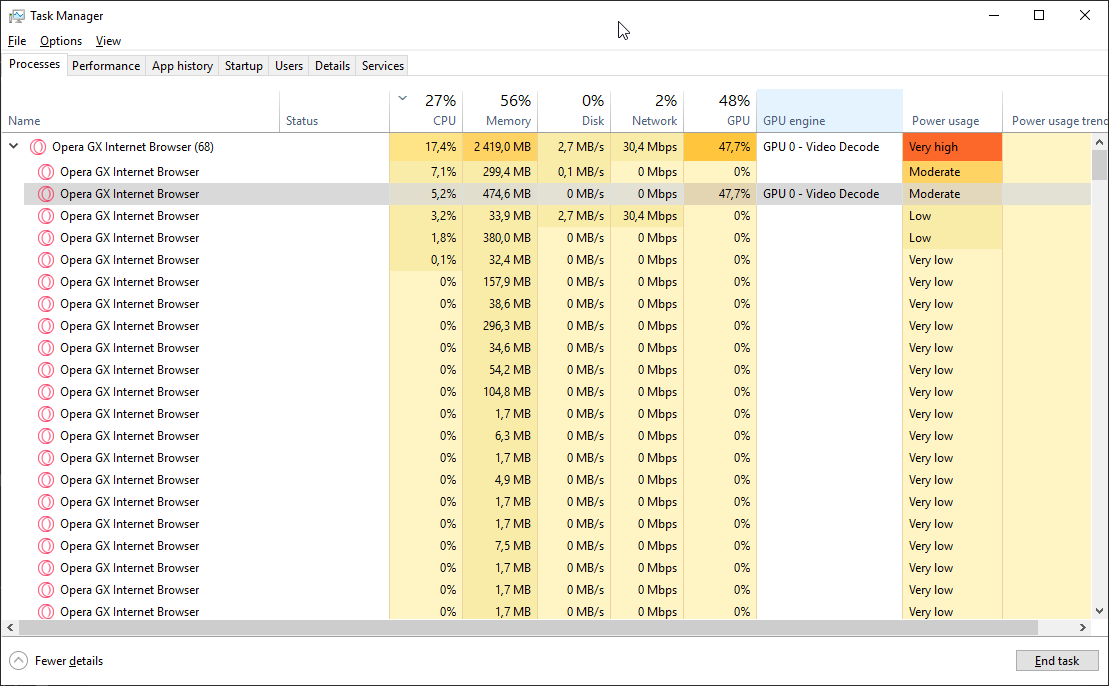Image resolution: width=1109 pixels, height=686 pixels.
Task: Sort by the Status column header
Action: coord(335,111)
